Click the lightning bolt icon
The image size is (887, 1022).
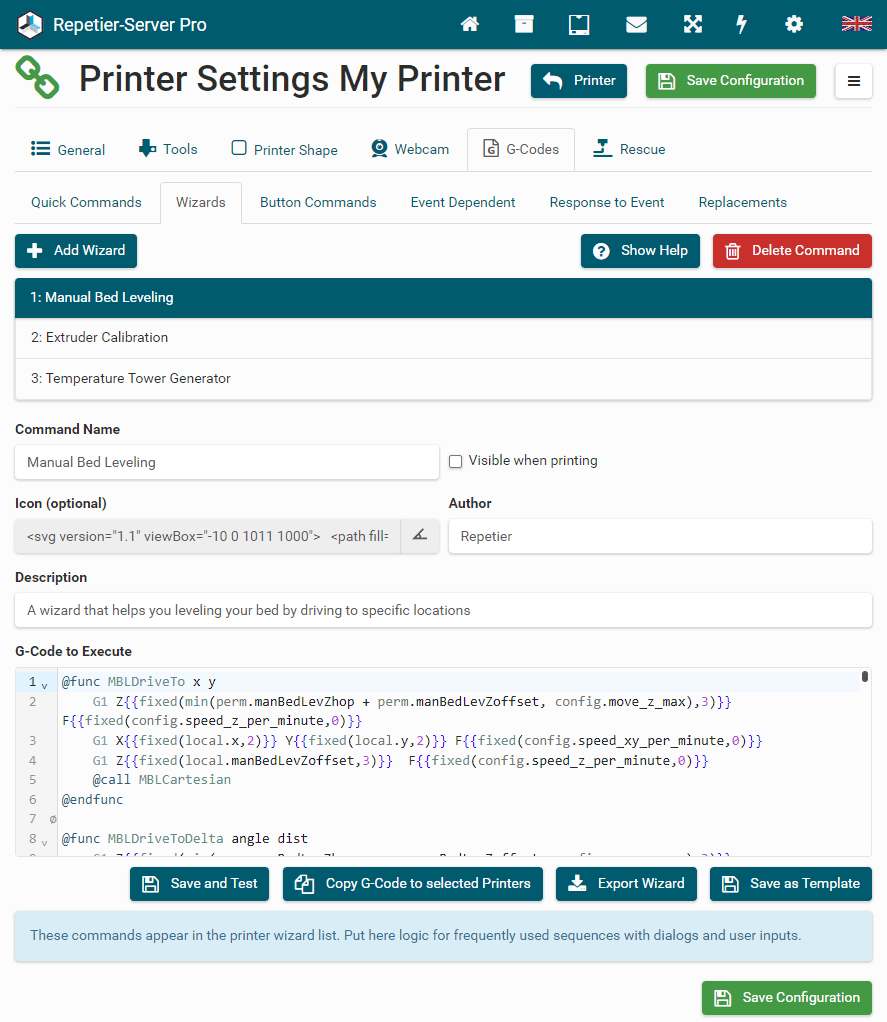tap(741, 25)
